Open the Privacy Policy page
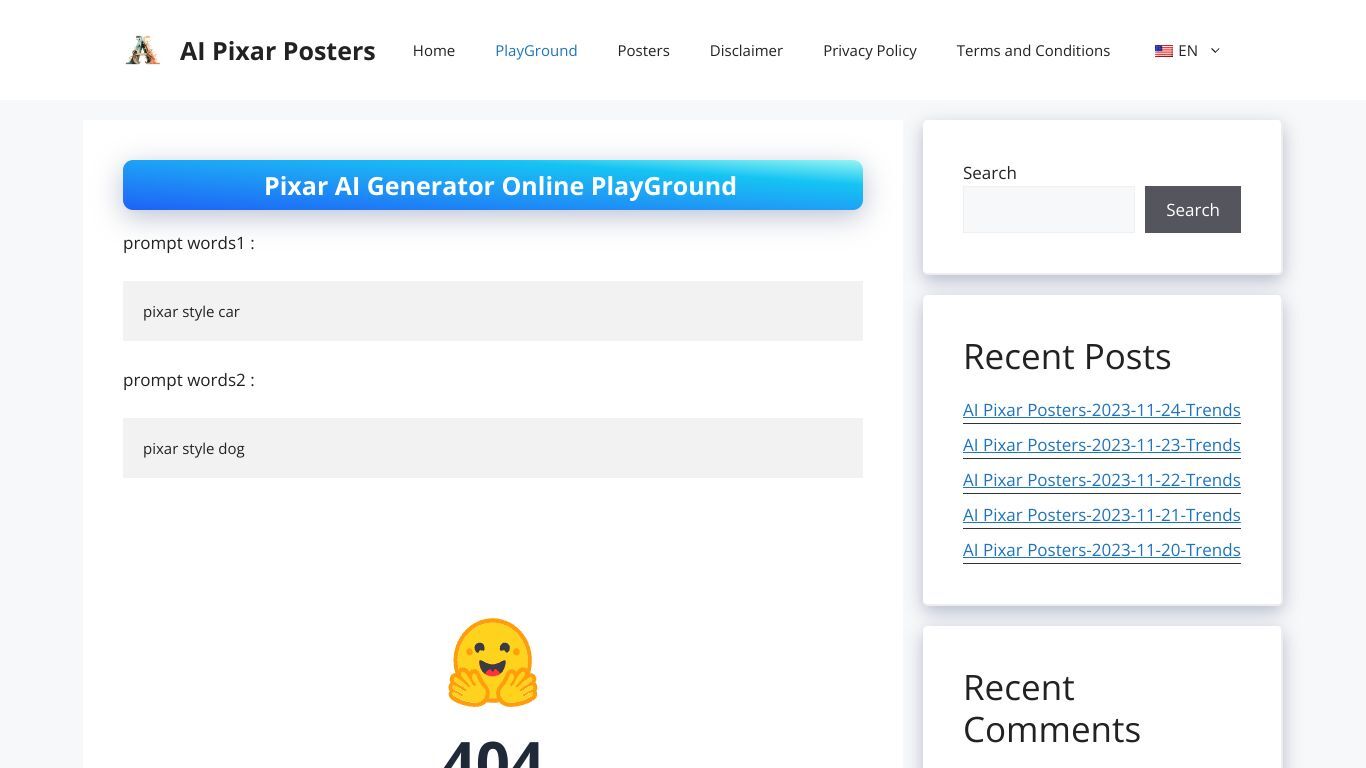This screenshot has width=1366, height=768. 870,50
